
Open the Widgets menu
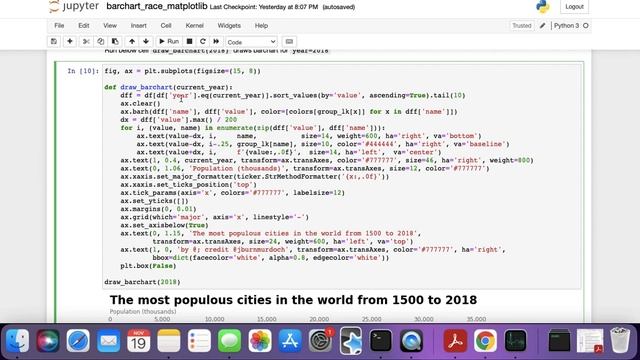pyautogui.click(x=229, y=25)
